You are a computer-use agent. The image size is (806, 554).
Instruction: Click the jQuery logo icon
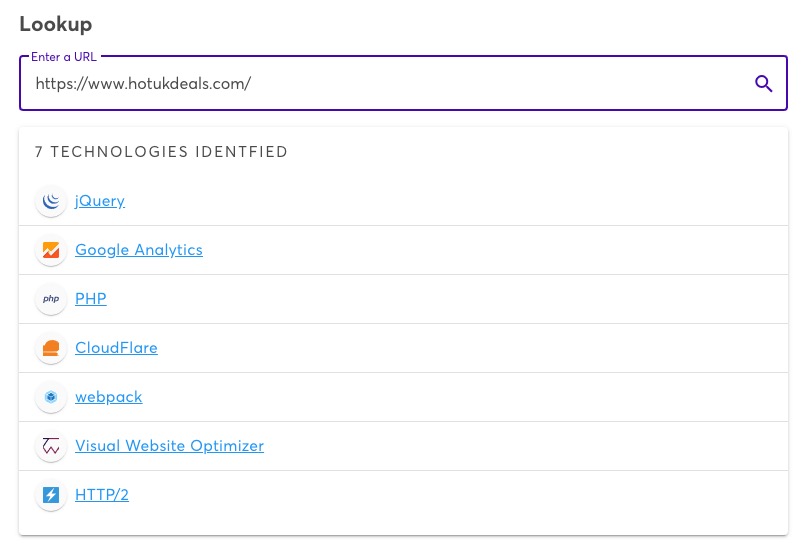(x=51, y=201)
